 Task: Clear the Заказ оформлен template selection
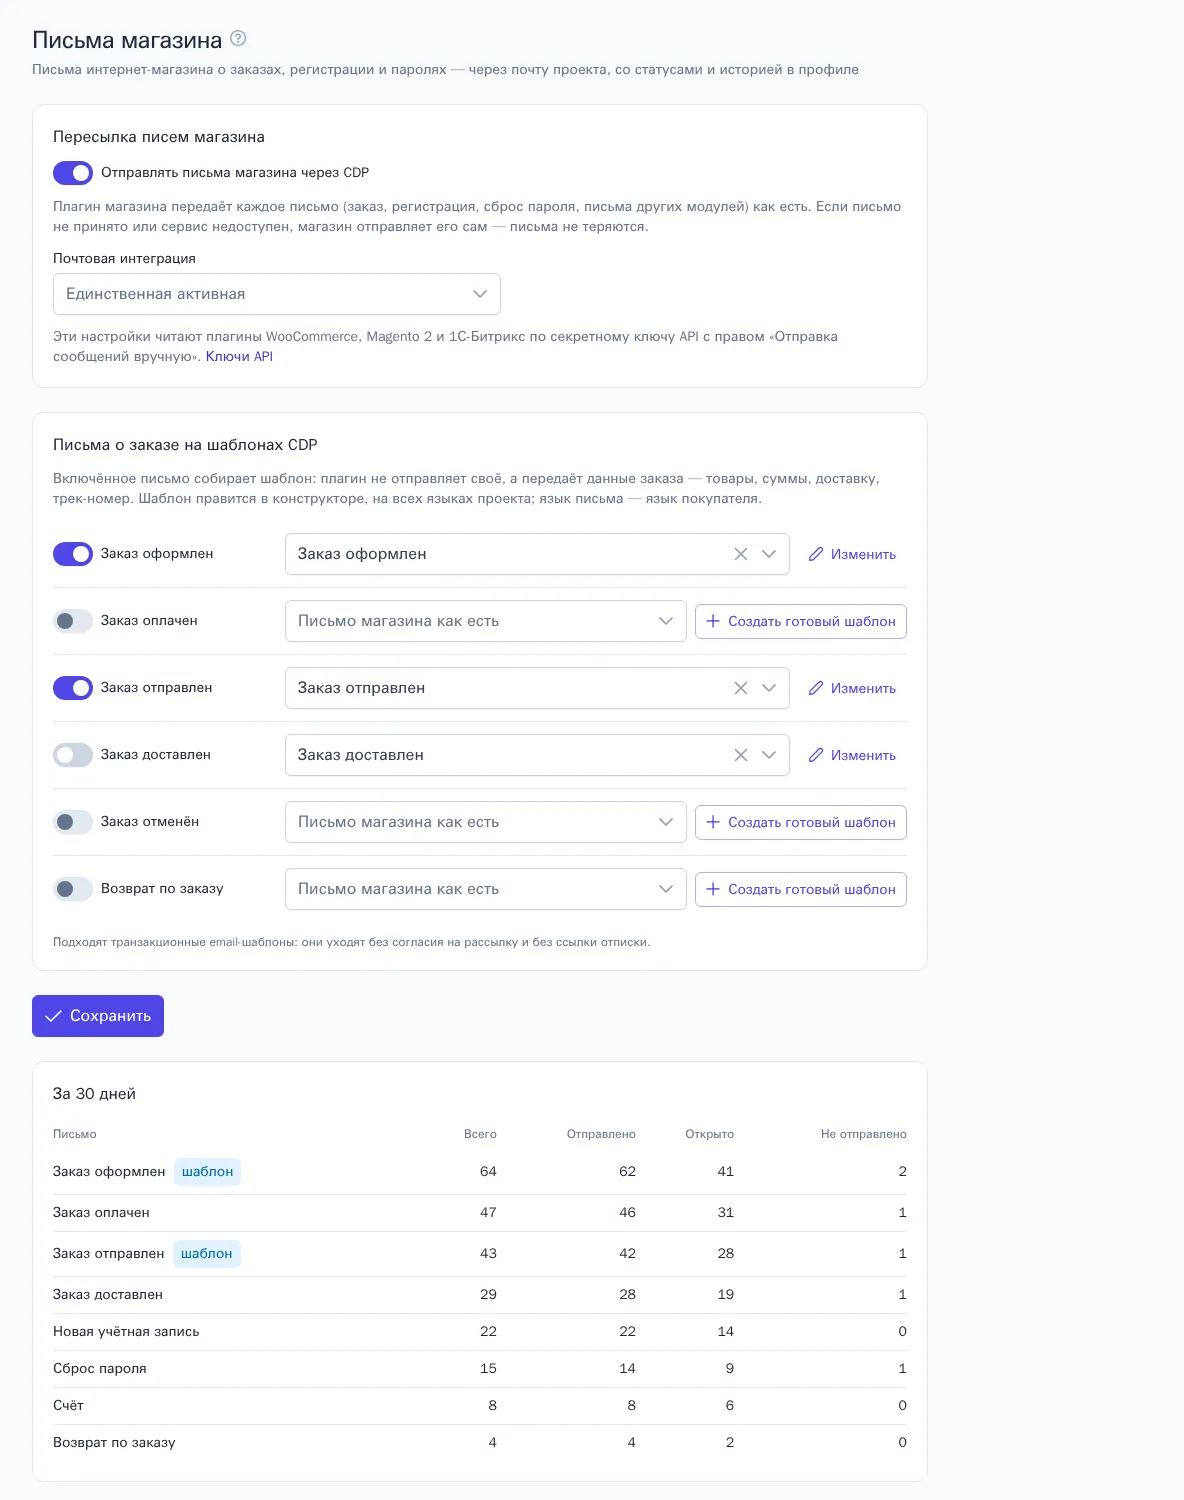pos(741,554)
